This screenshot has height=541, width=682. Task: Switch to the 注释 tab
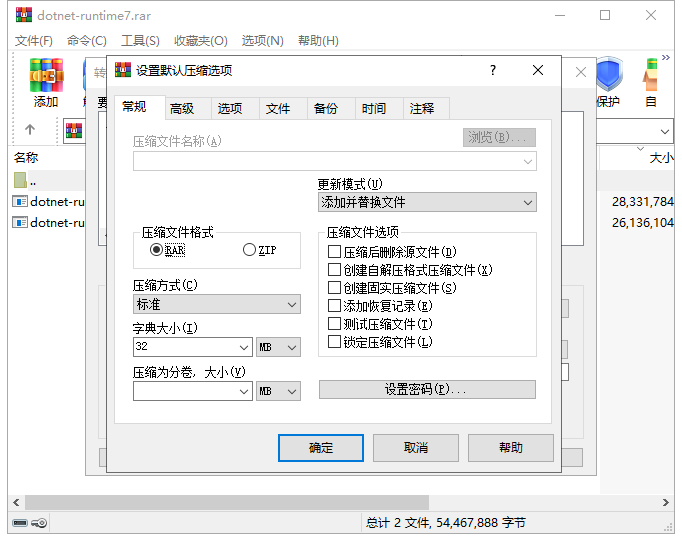421,108
